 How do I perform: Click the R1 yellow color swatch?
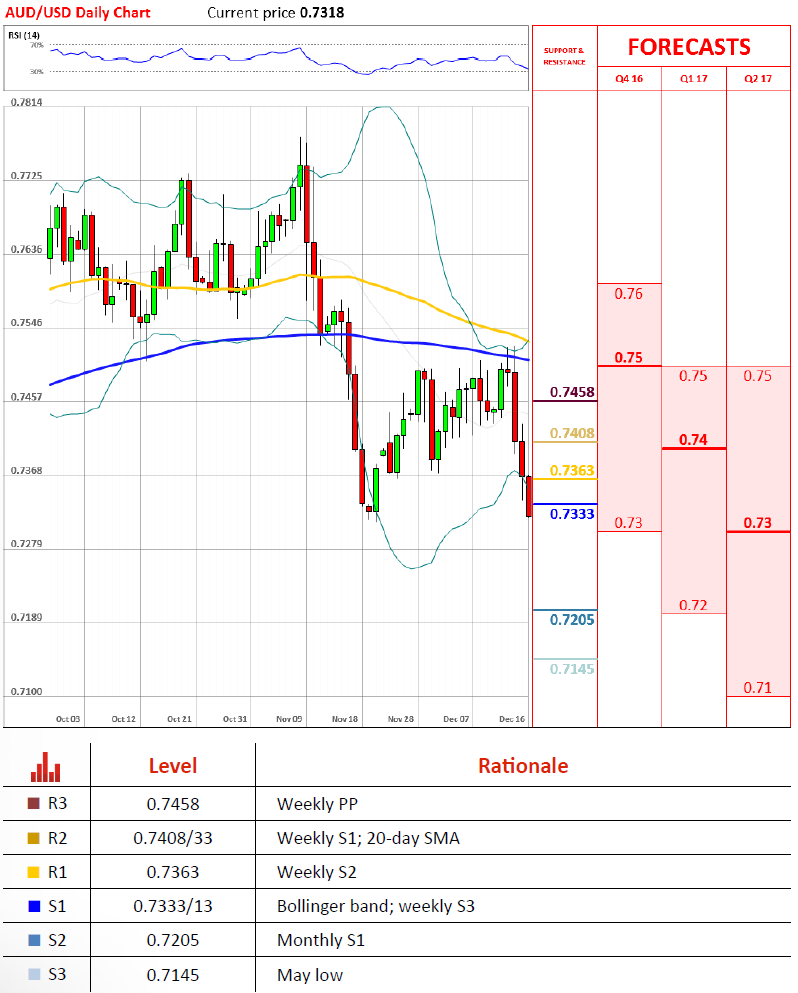[34, 872]
